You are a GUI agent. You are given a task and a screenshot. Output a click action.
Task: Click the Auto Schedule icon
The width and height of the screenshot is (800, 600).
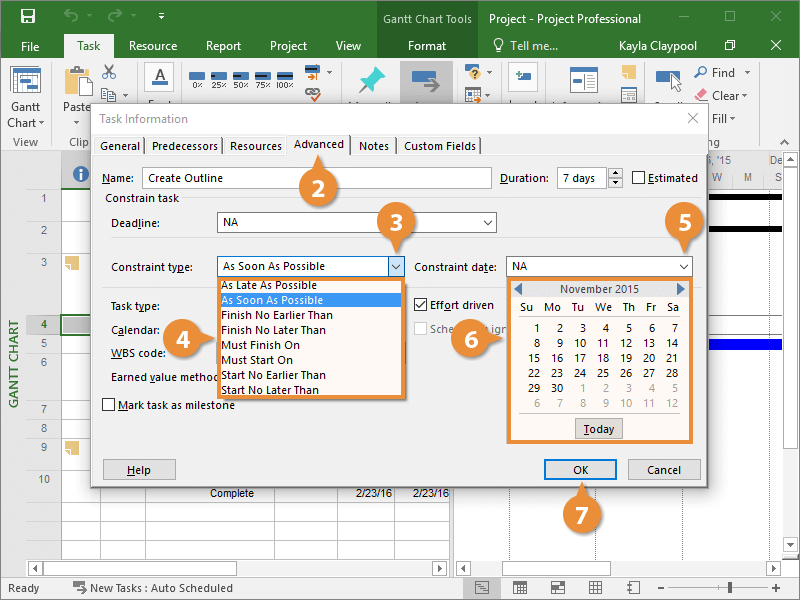[427, 81]
